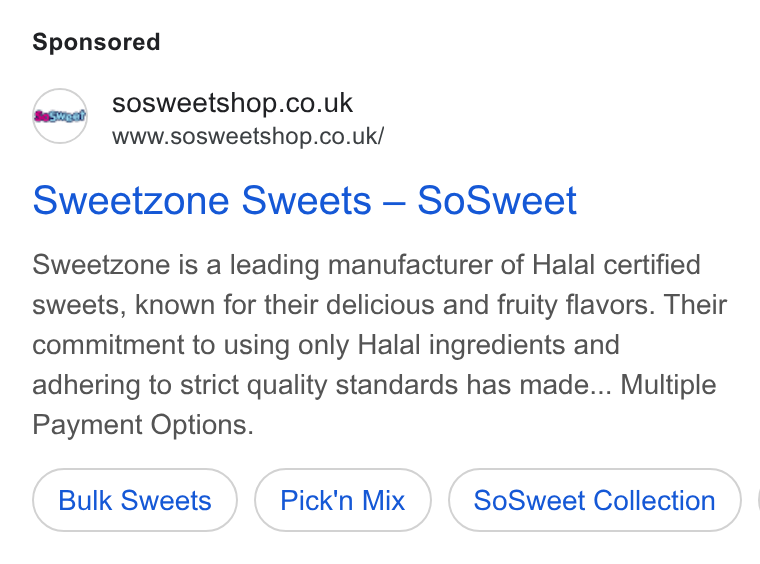Viewport: 760px width, 564px height.
Task: Click the Halal certified phrase in description
Action: pos(616,265)
